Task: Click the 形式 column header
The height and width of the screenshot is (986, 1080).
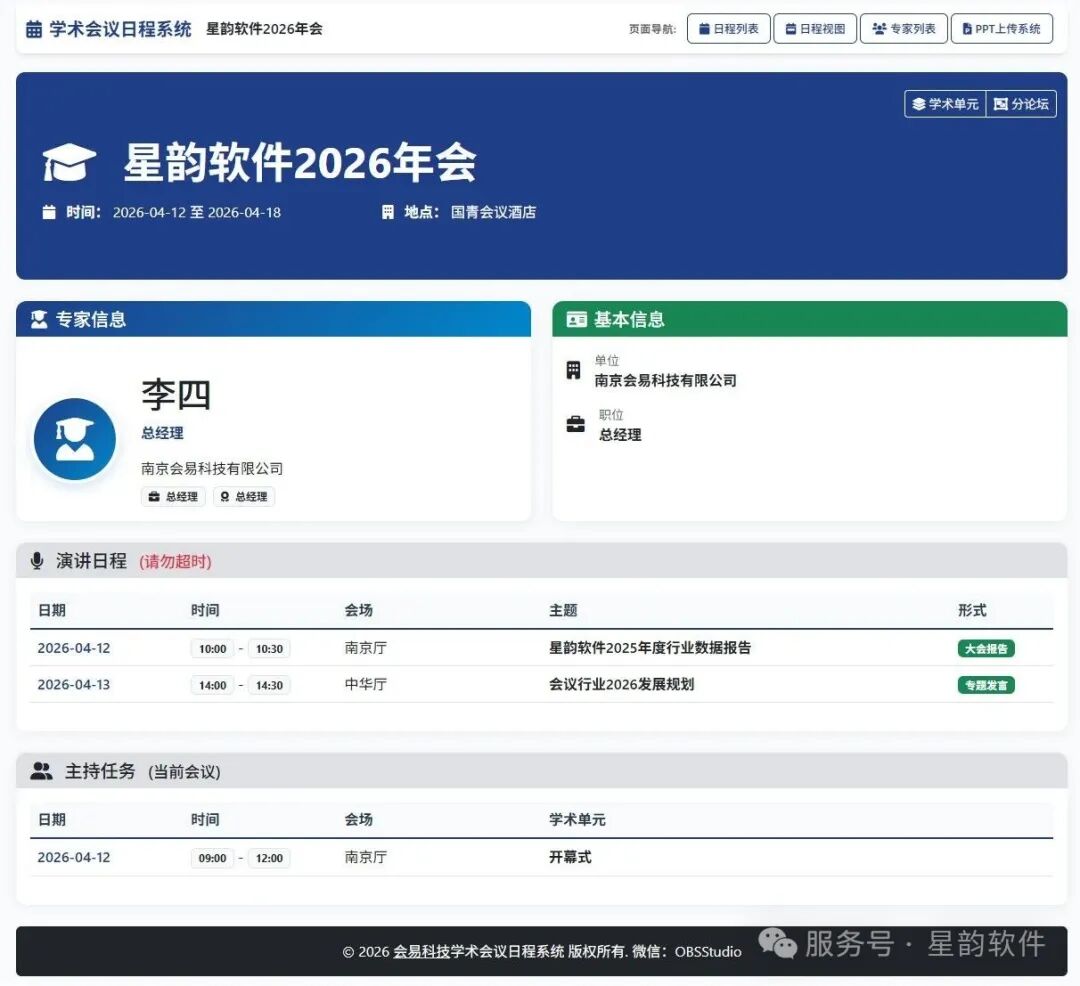Action: coord(972,610)
